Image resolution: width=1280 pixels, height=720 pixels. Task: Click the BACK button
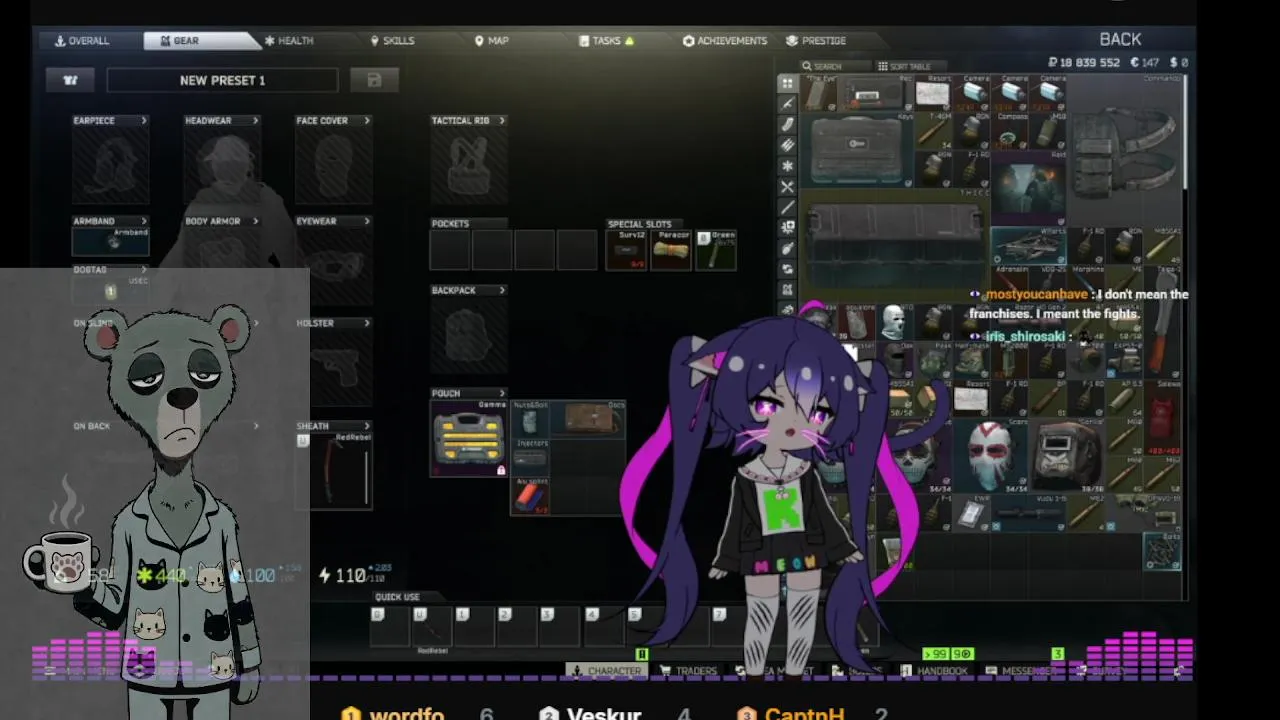point(1120,39)
